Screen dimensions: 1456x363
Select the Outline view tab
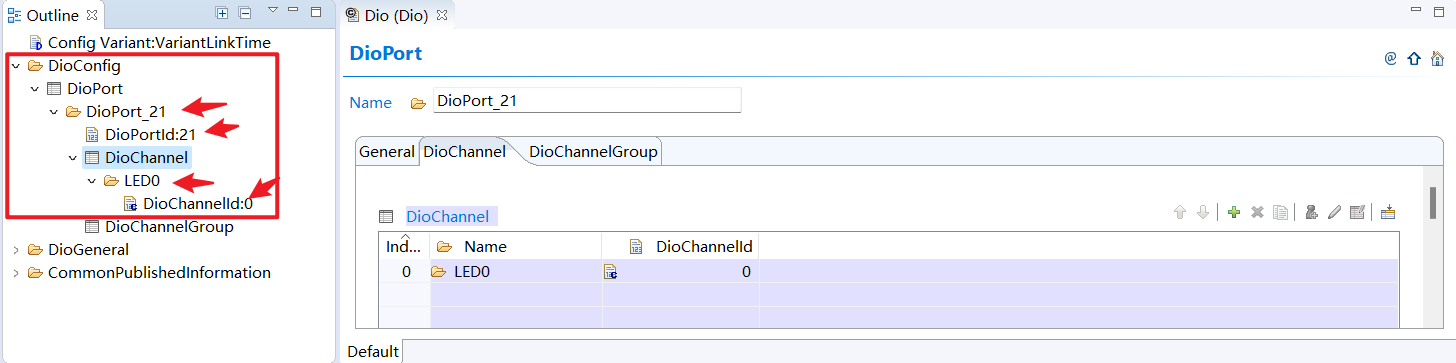[x=53, y=15]
